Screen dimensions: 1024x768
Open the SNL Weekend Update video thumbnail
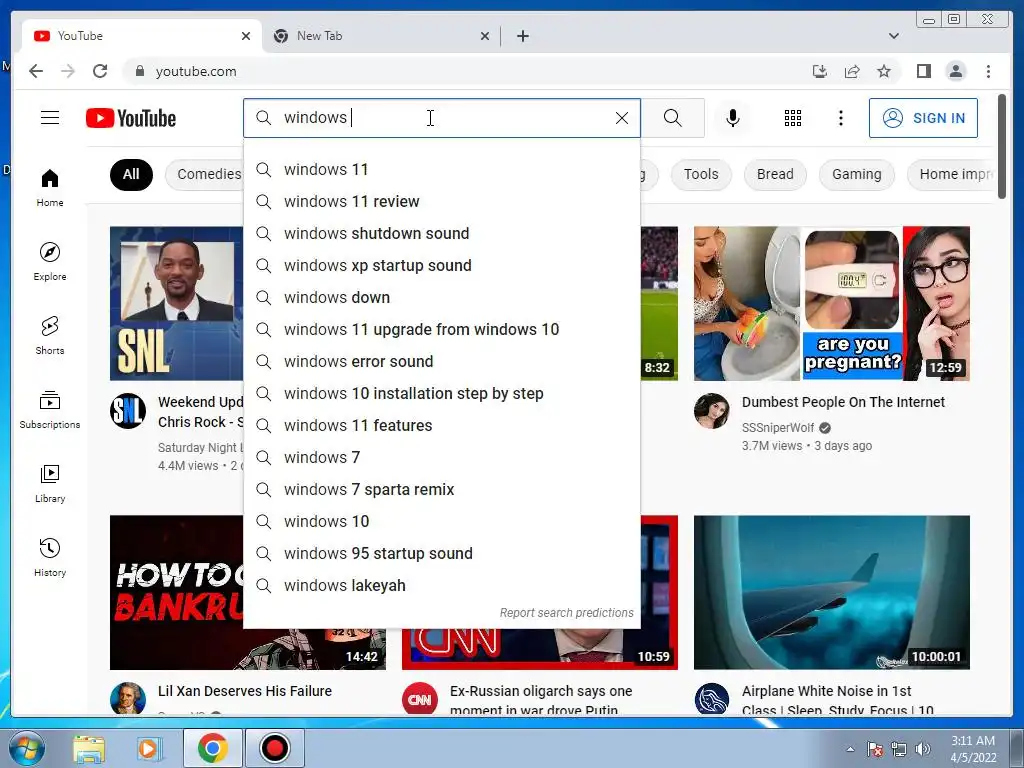tap(176, 303)
